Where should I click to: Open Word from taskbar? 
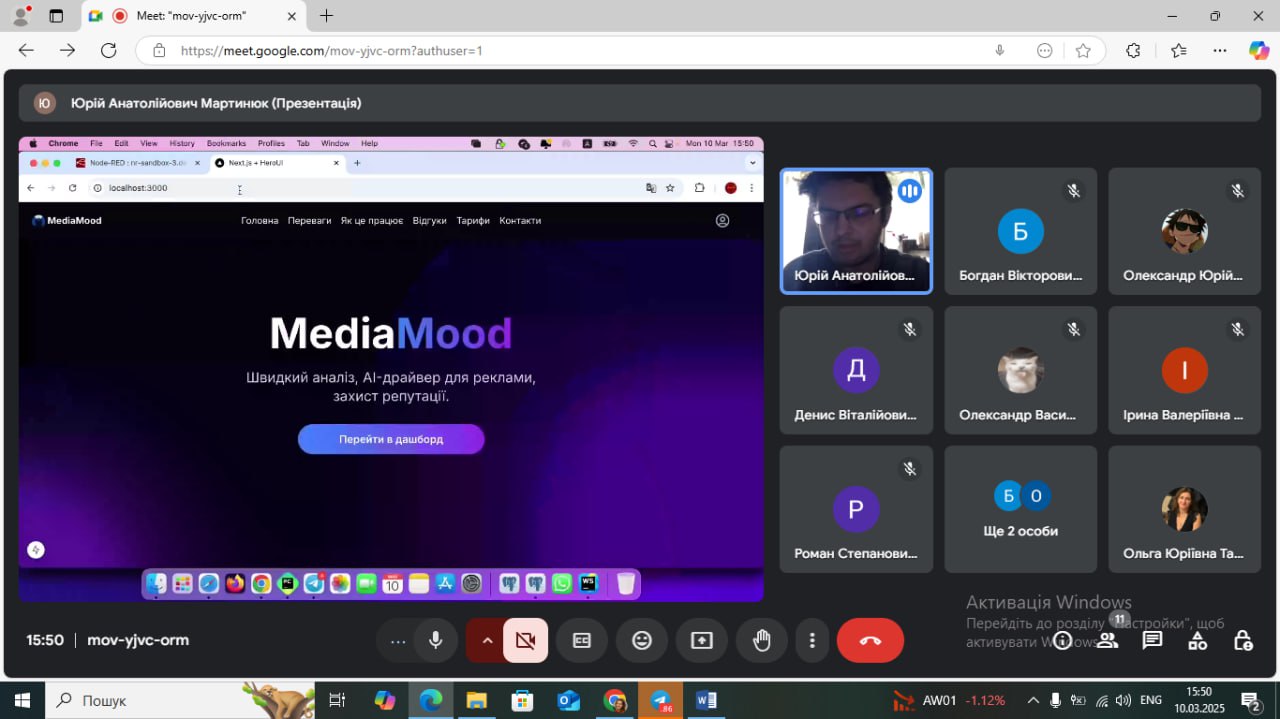pyautogui.click(x=706, y=700)
